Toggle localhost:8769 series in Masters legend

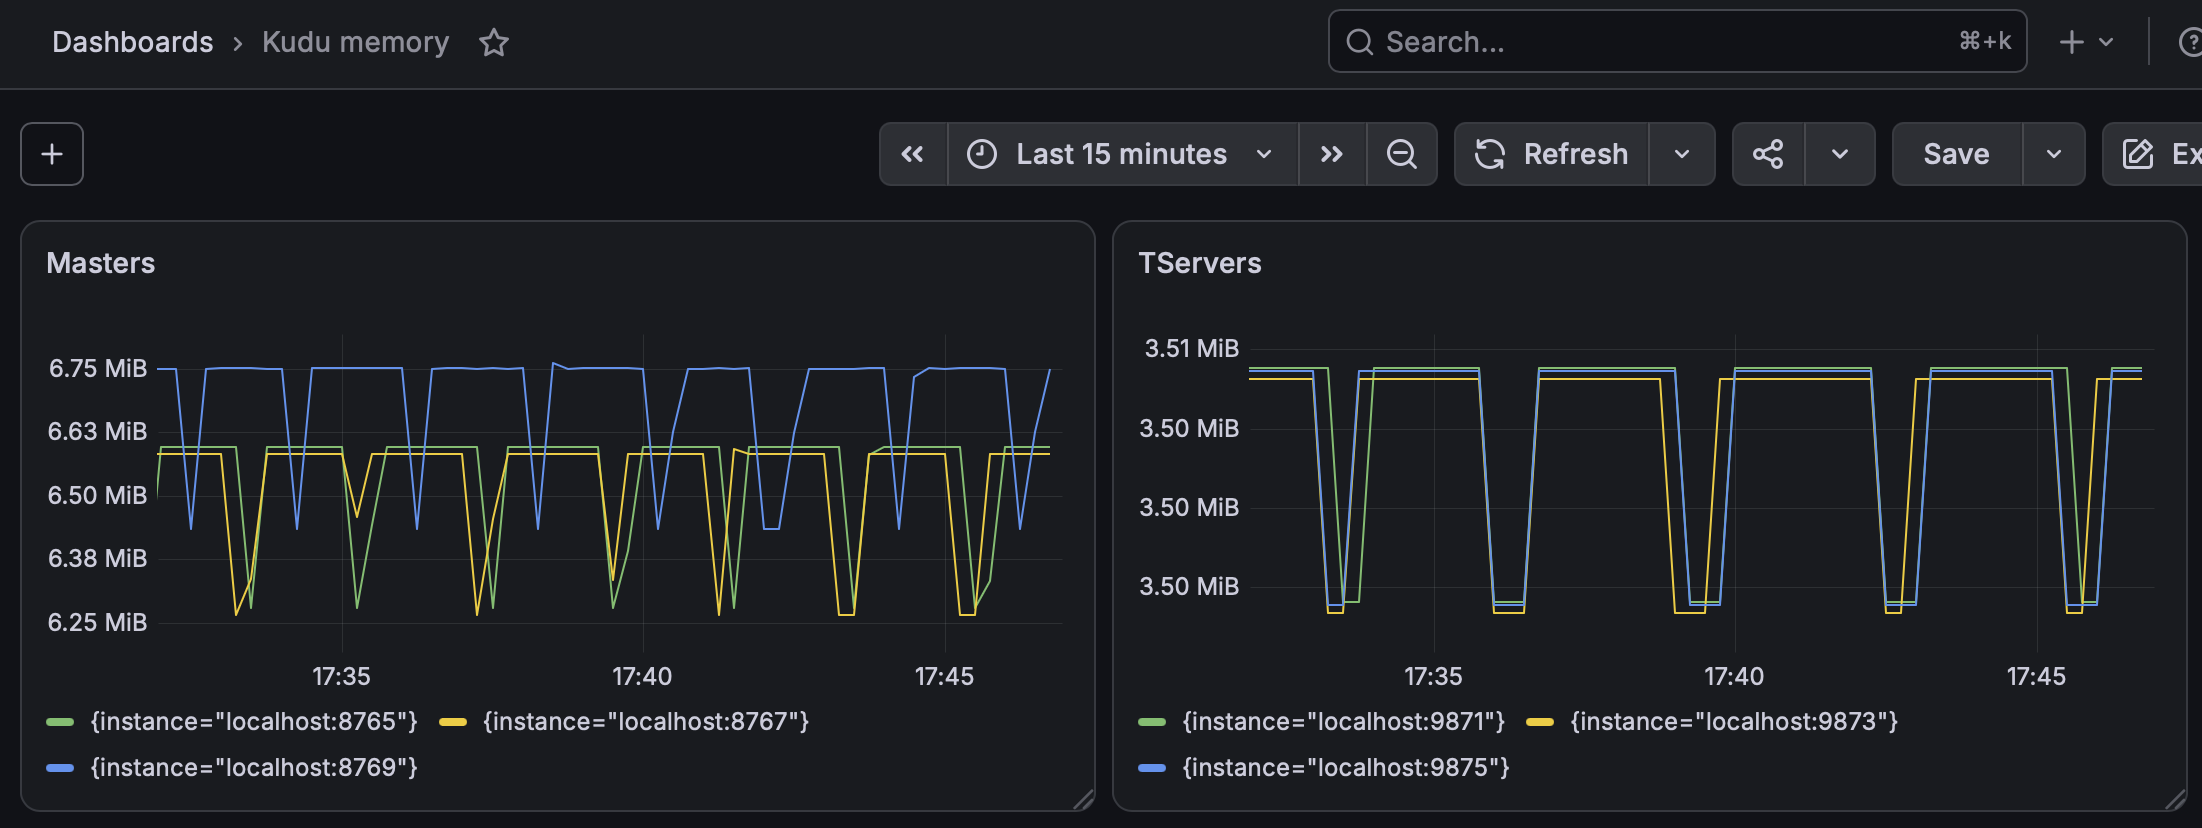(x=254, y=768)
